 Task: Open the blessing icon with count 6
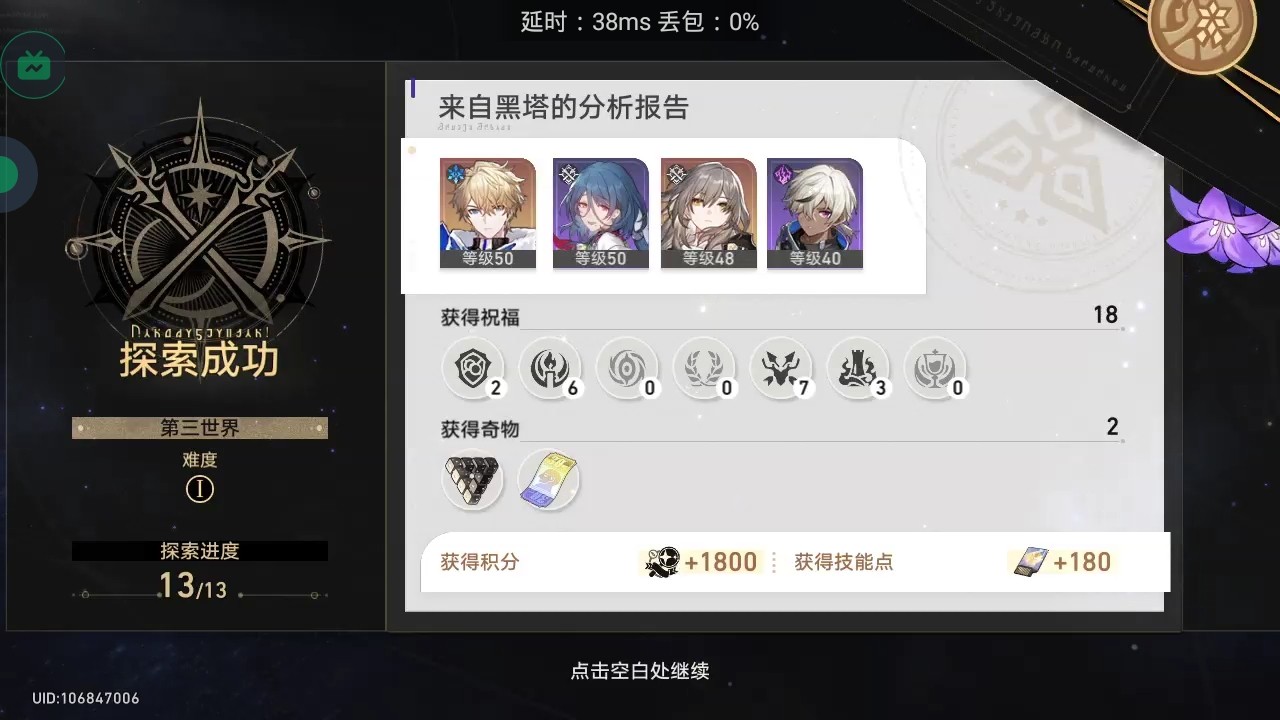point(550,368)
